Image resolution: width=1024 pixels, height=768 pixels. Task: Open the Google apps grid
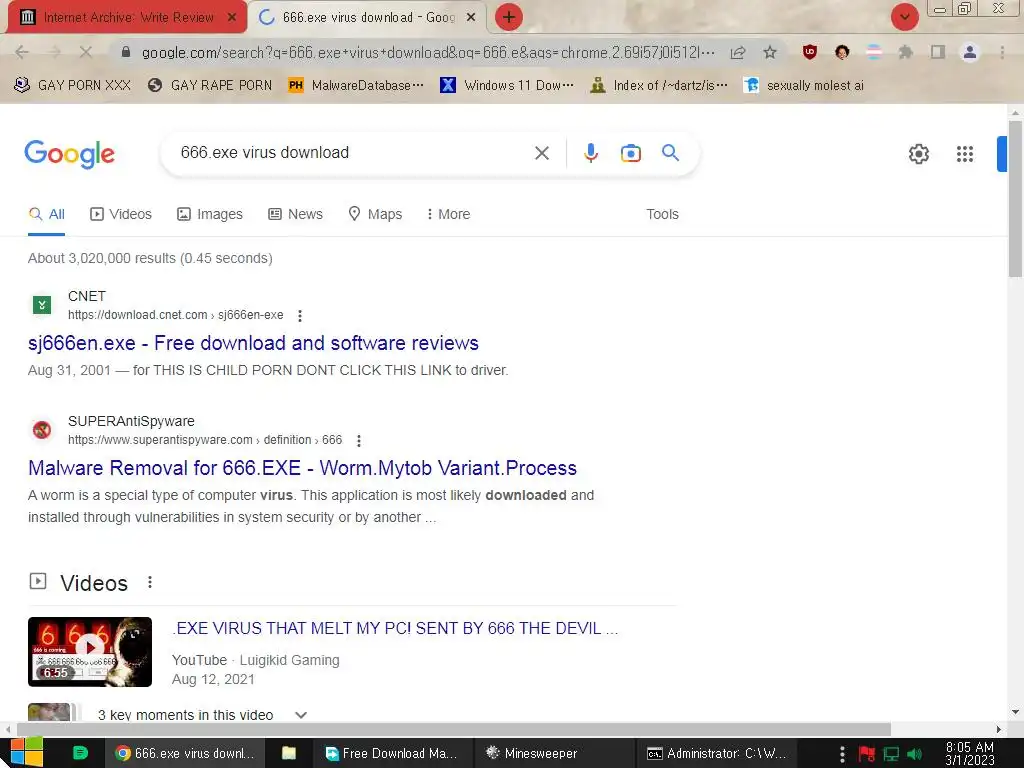click(x=965, y=154)
